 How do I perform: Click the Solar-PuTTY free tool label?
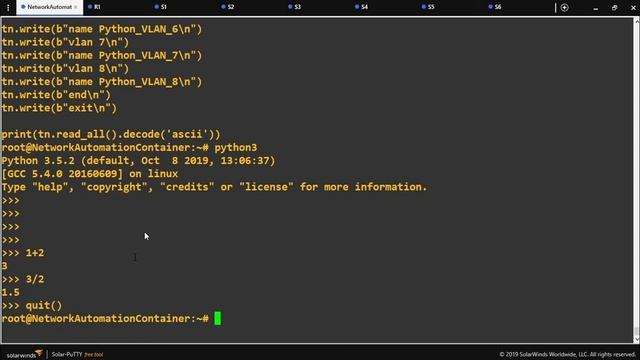click(x=77, y=354)
